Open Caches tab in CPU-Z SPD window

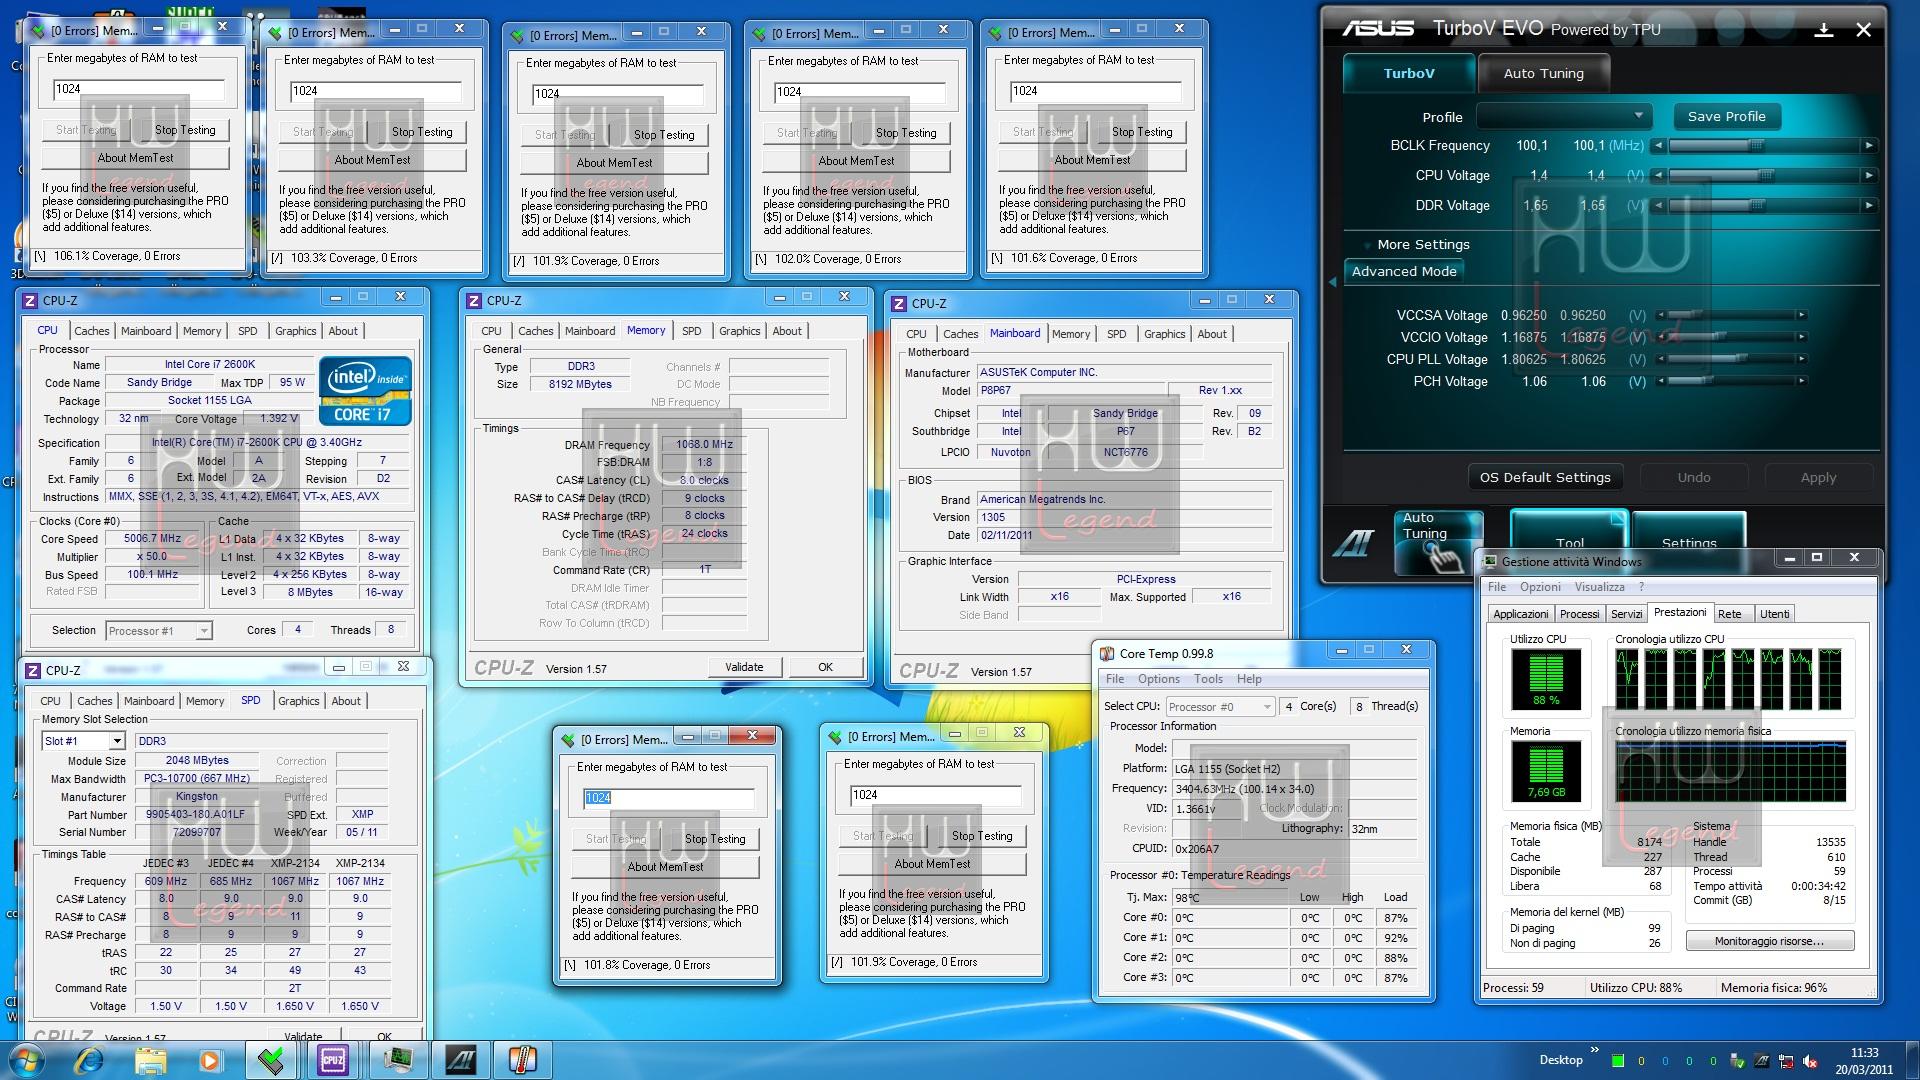95,701
